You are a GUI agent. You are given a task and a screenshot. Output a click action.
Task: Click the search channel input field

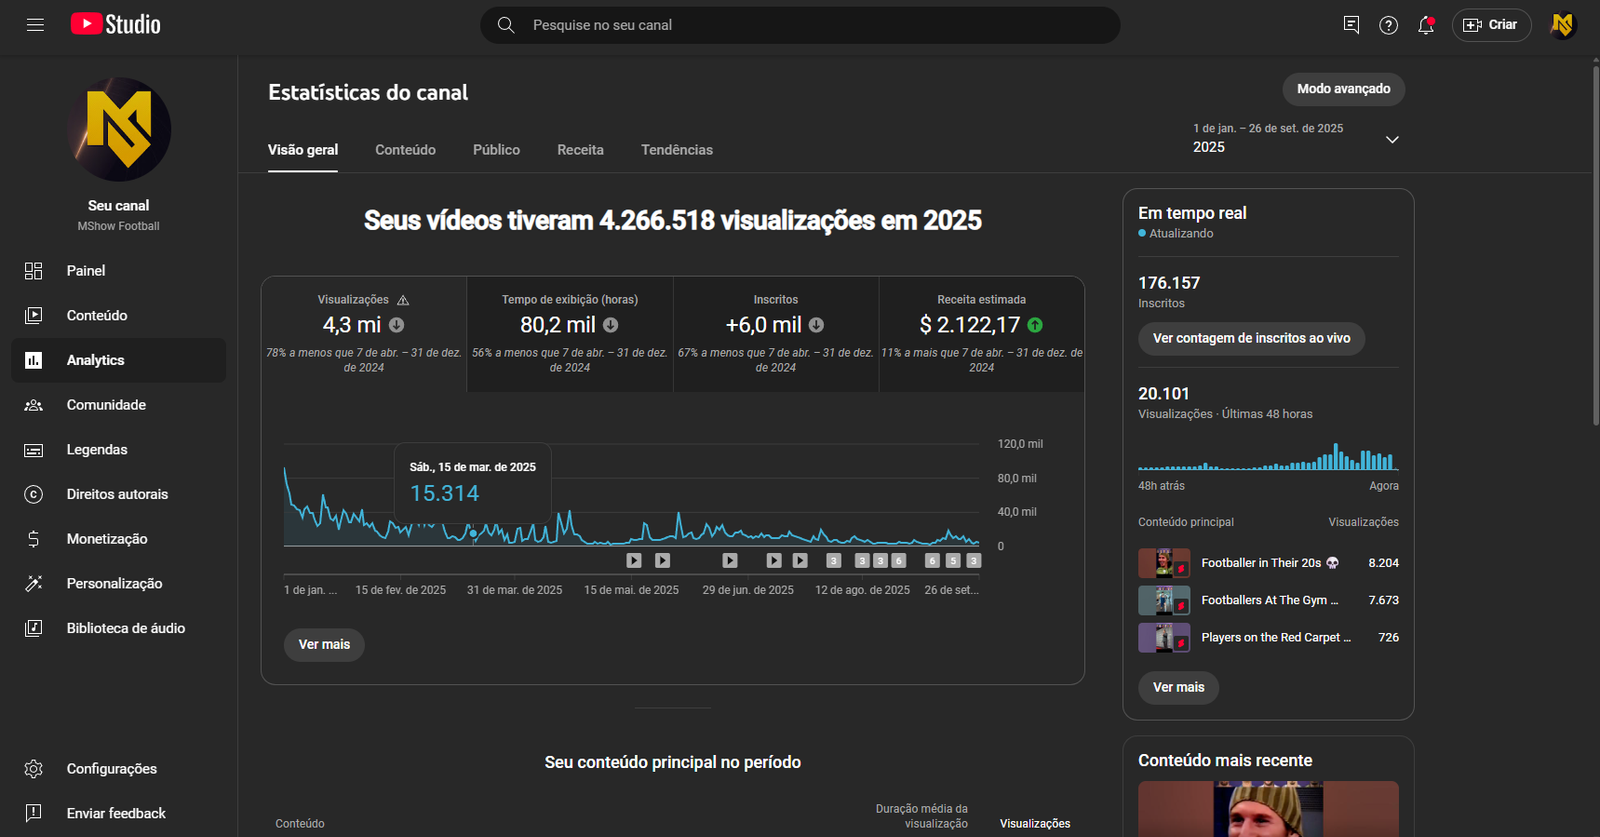click(800, 25)
